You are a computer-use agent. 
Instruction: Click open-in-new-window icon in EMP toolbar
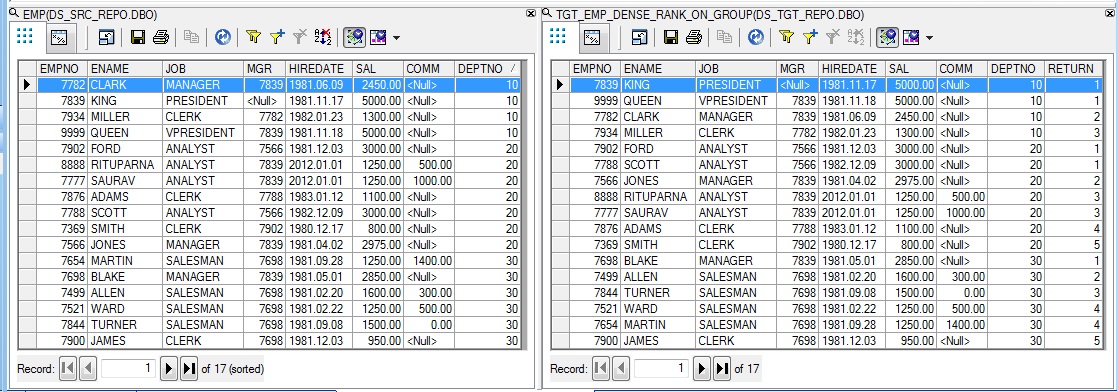click(x=106, y=37)
